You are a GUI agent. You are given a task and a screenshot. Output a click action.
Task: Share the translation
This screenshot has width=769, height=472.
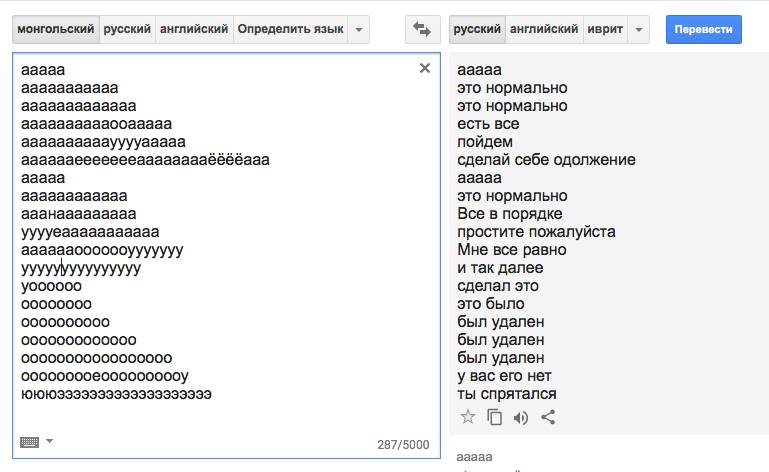click(x=548, y=418)
